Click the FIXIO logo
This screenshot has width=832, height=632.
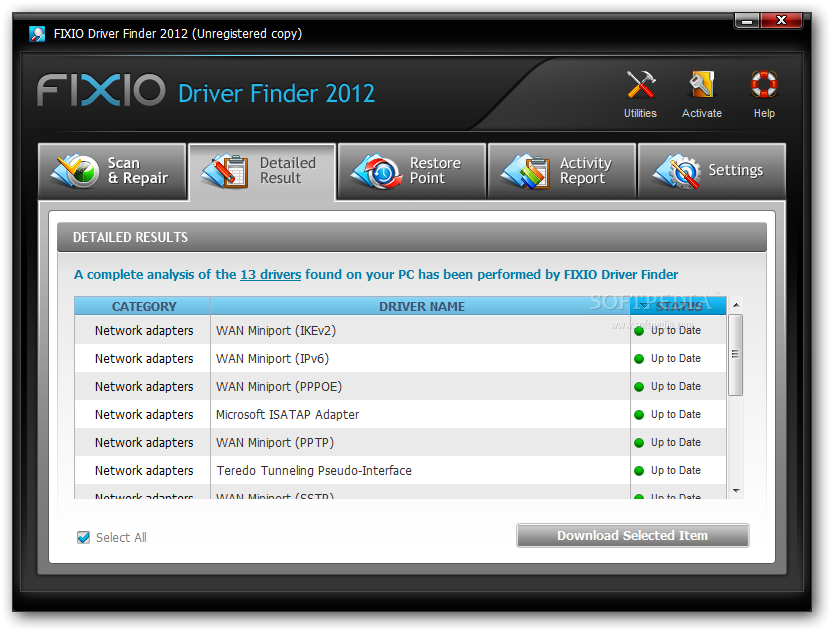coord(101,90)
